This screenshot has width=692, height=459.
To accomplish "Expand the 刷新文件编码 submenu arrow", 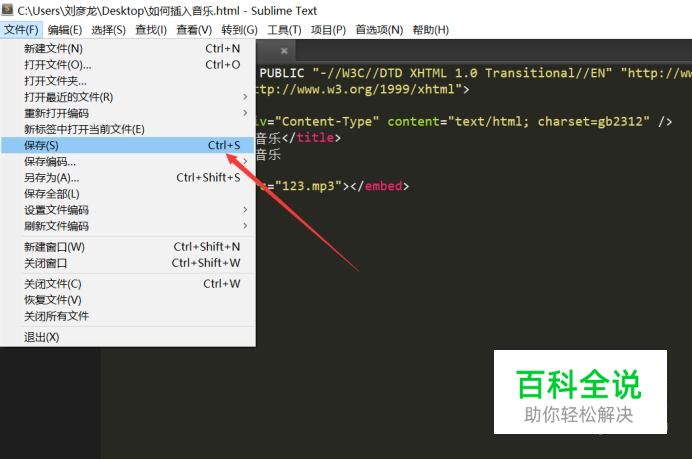I will pyautogui.click(x=245, y=226).
